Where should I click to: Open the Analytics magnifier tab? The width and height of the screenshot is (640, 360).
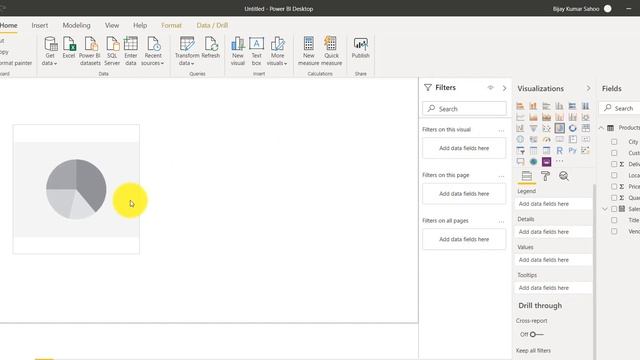pos(564,176)
